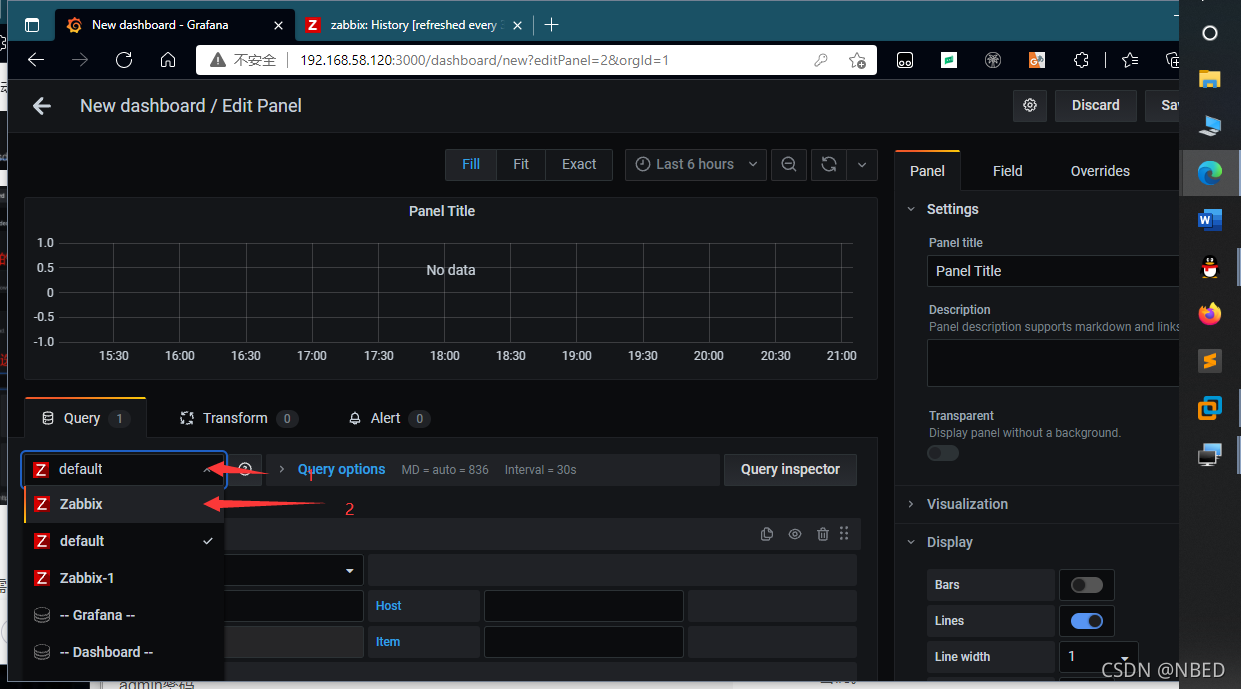Choose -- Grafana -- data source
This screenshot has width=1241, height=689.
tap(124, 615)
